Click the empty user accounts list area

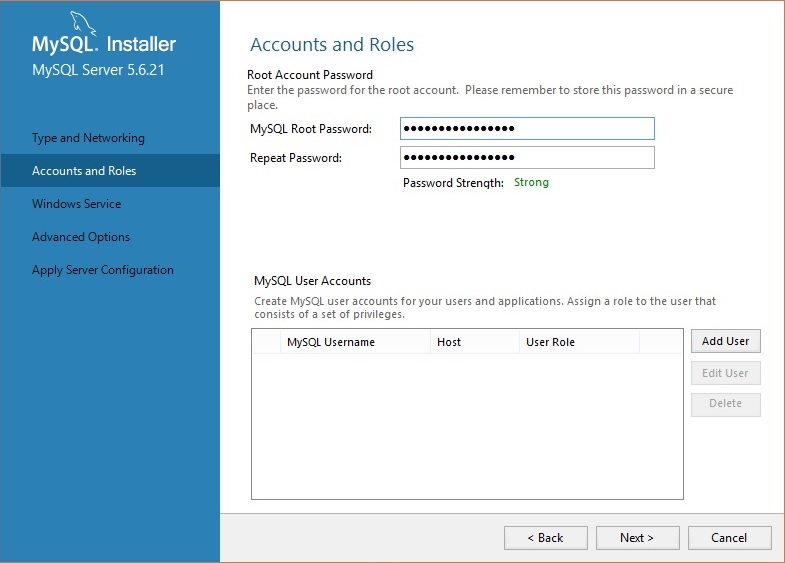[467, 425]
